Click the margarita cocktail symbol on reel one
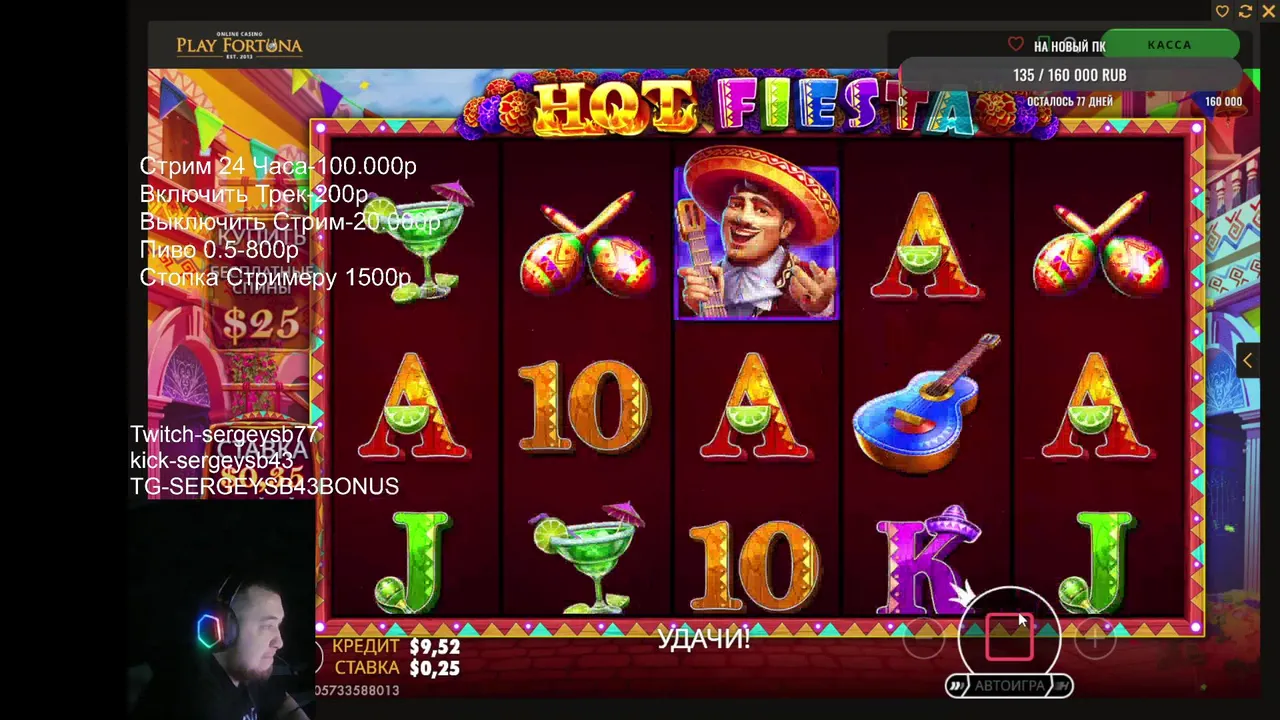Image resolution: width=1280 pixels, height=720 pixels. pos(427,242)
